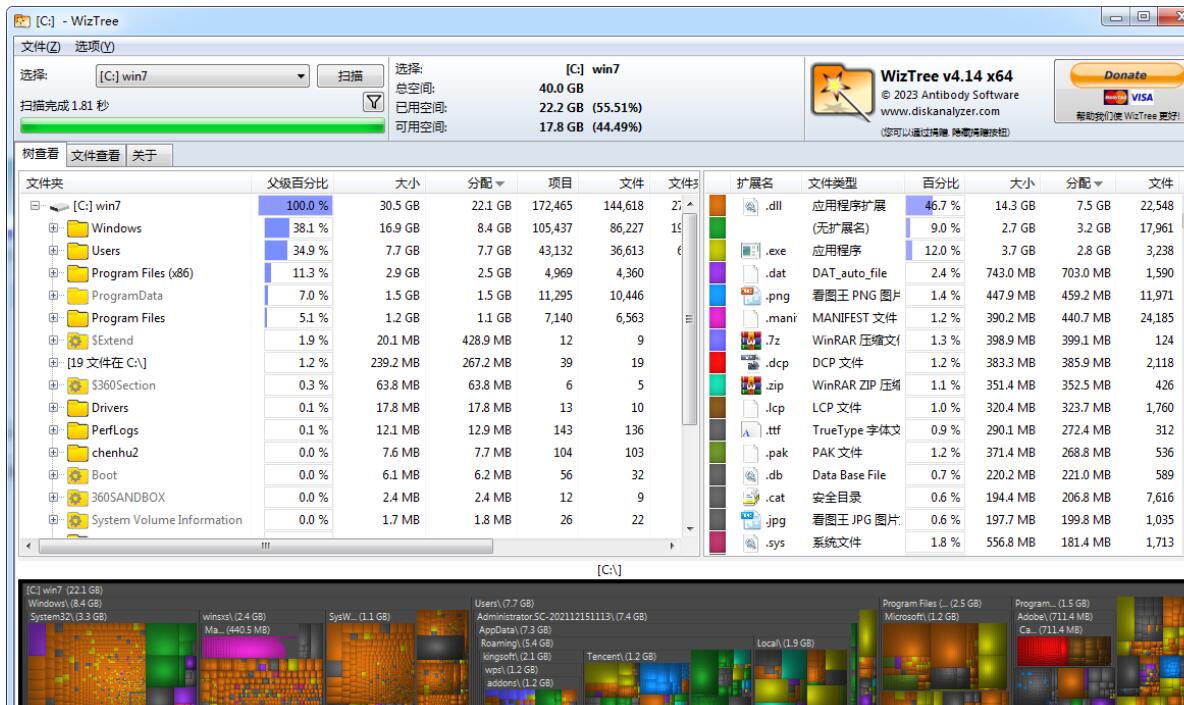Click the 扫描 scan button
The width and height of the screenshot is (1184, 705).
click(350, 76)
